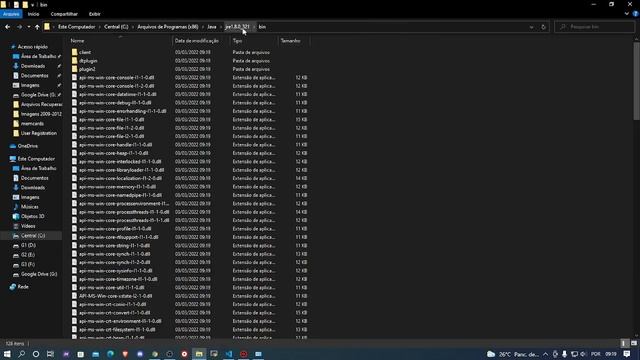640x360 pixels.
Task: Select 'Central (C:)' in the address bar
Action: 116,27
